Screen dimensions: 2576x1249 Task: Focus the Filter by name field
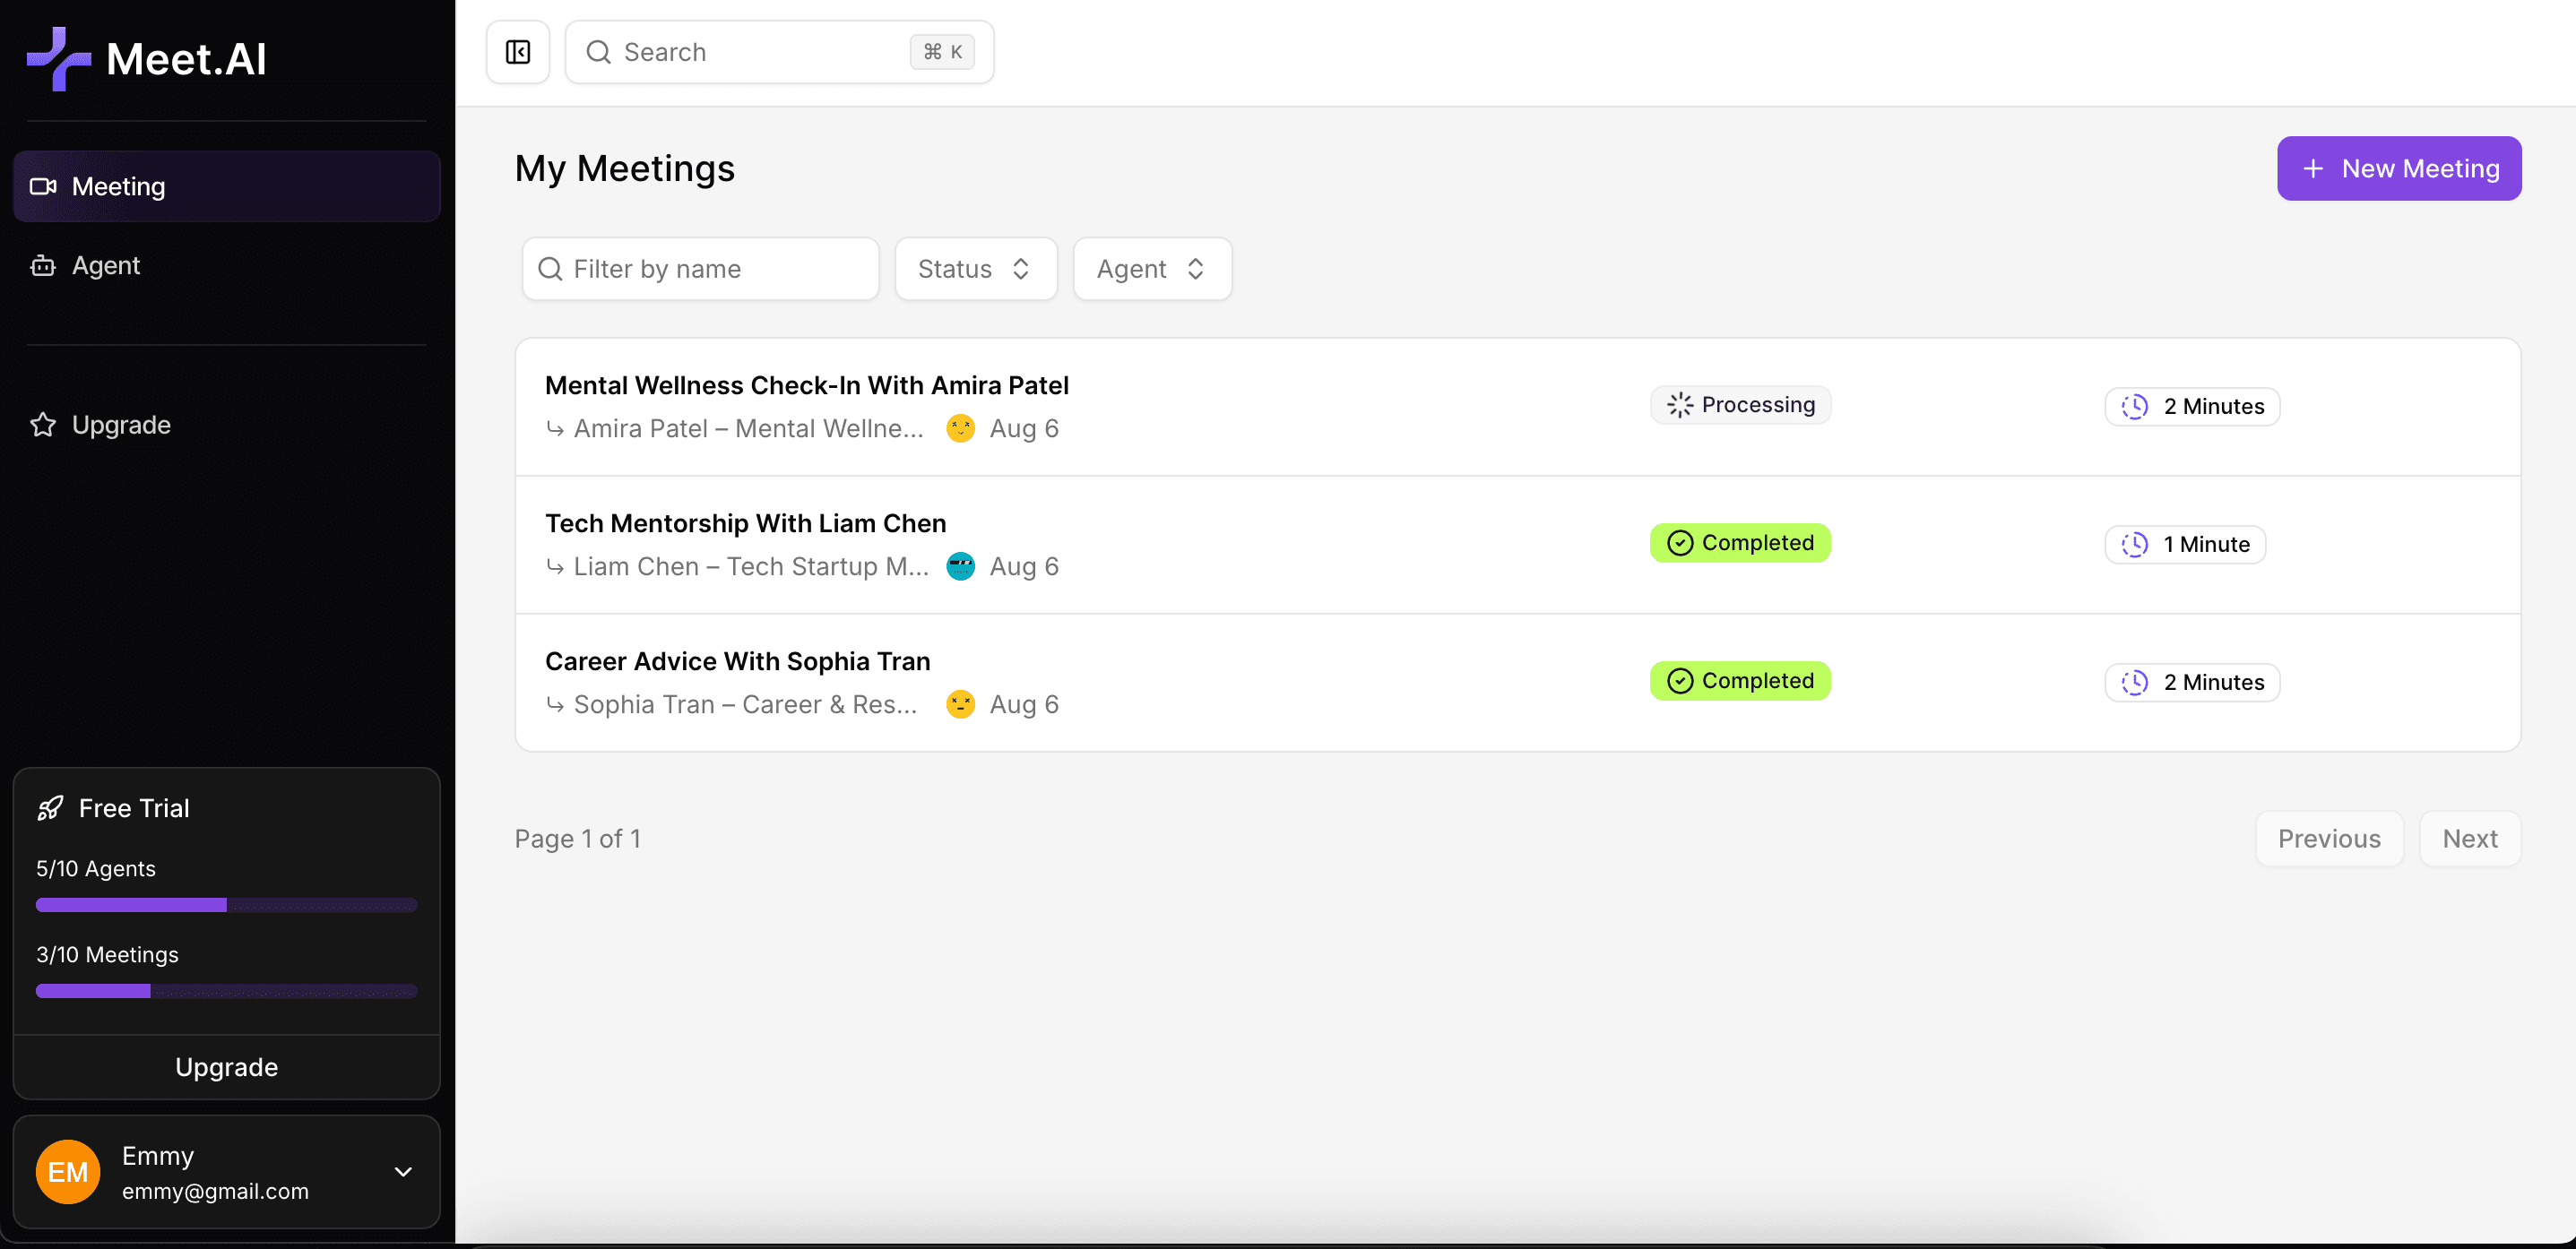click(x=700, y=269)
